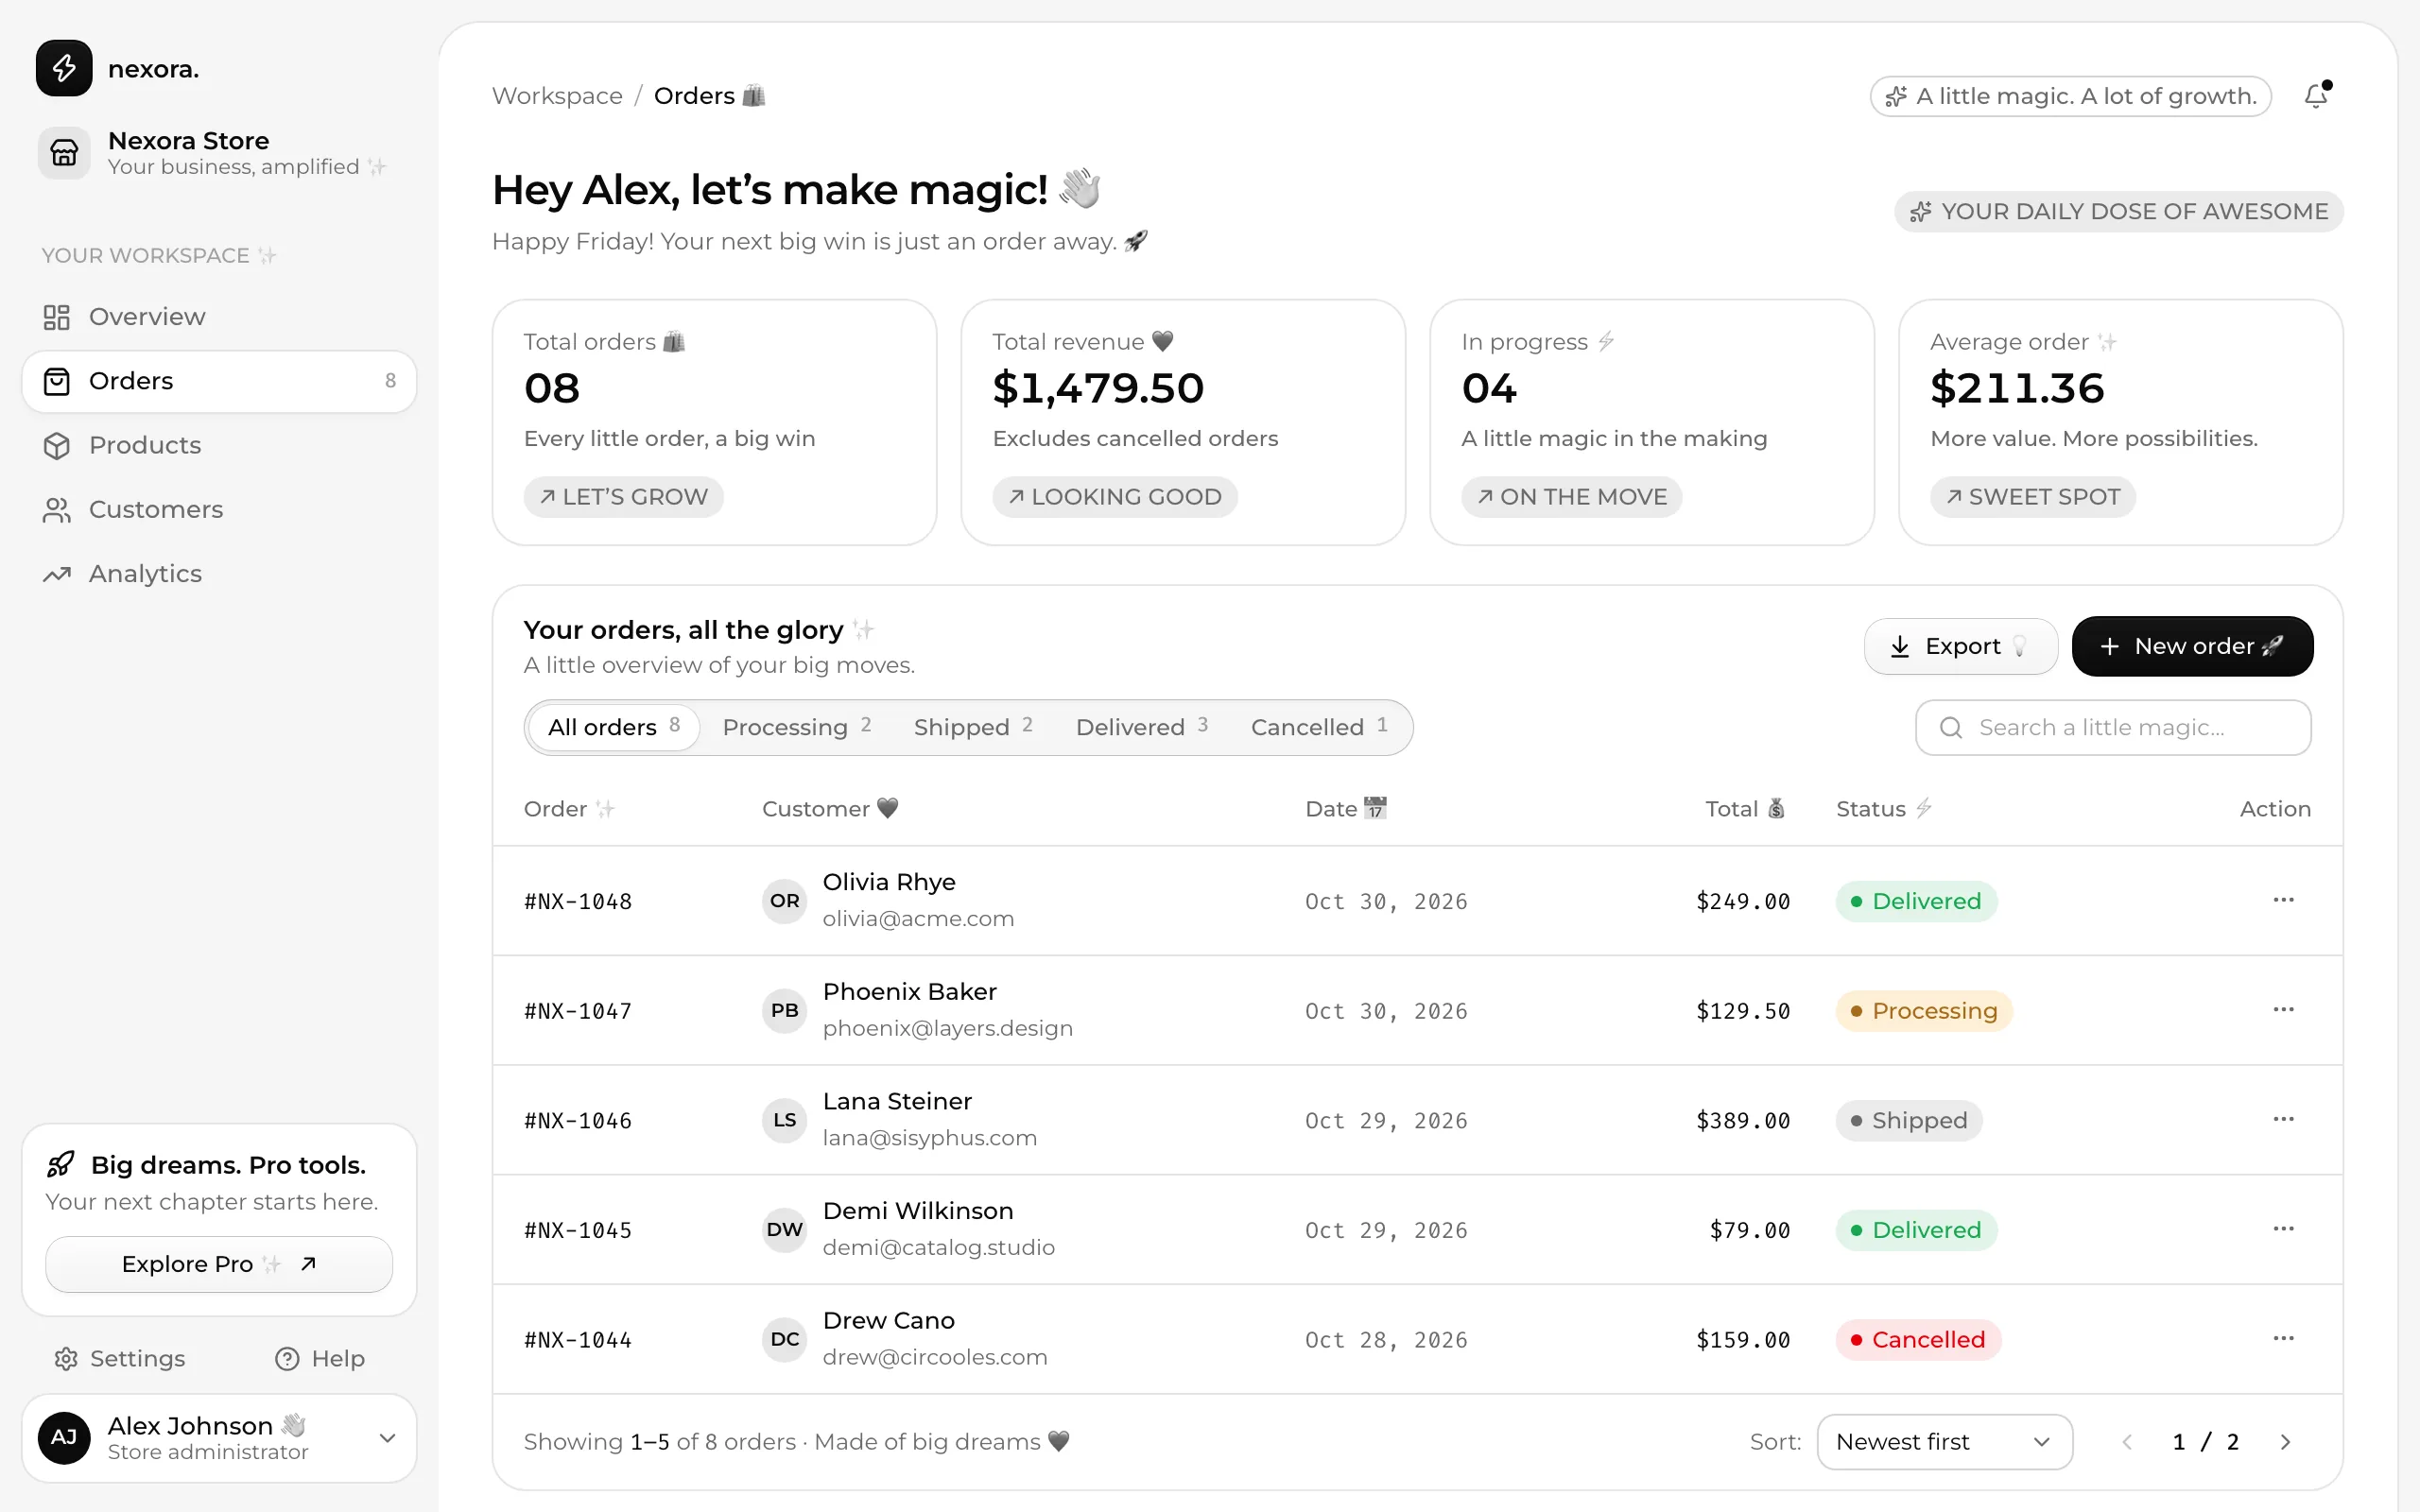Image resolution: width=2420 pixels, height=1512 pixels.
Task: Open actions menu for order #NX-1045
Action: coord(2283,1229)
